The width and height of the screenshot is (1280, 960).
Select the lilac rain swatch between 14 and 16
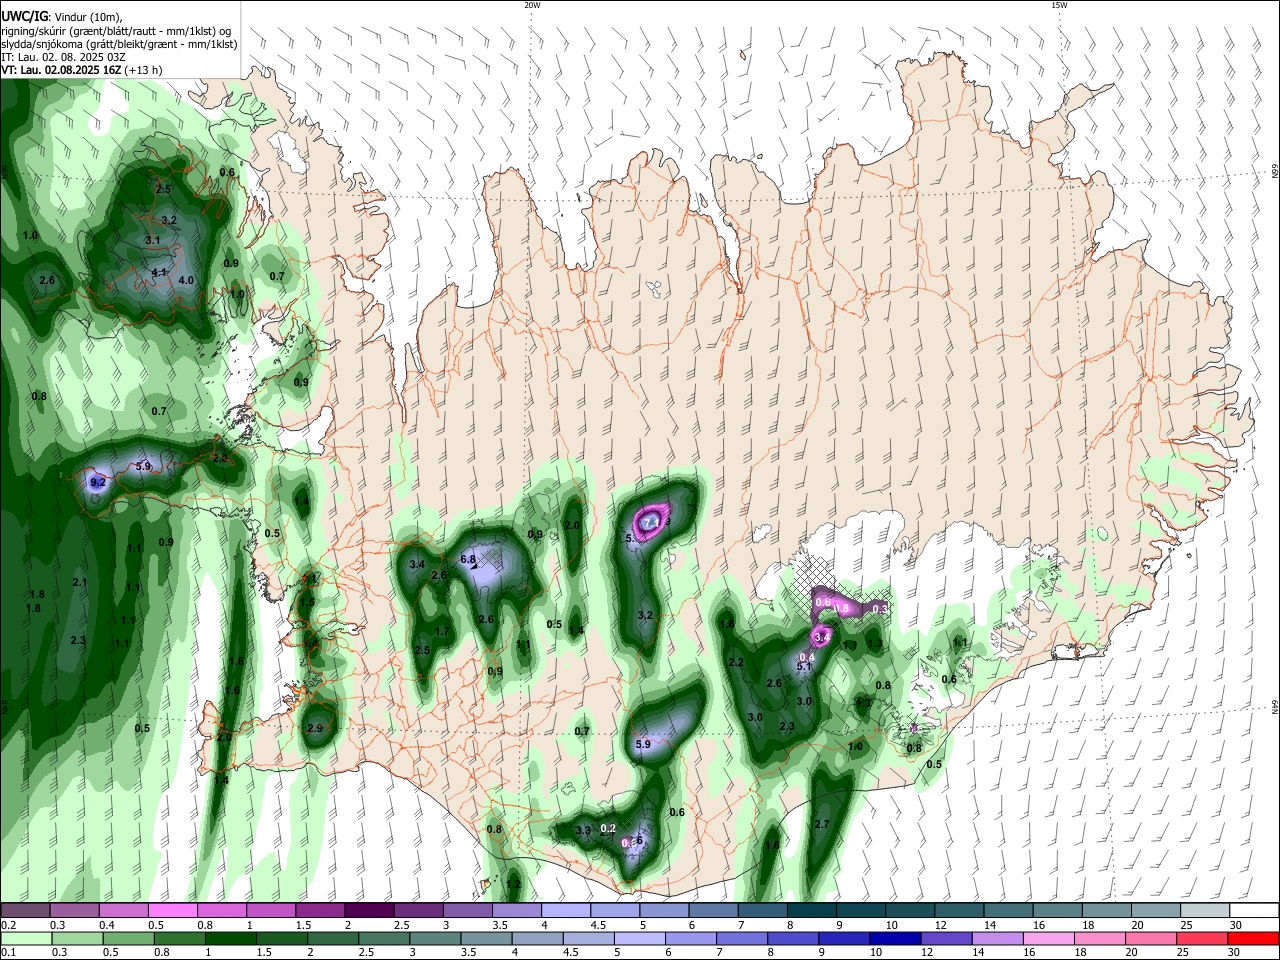pyautogui.click(x=998, y=939)
